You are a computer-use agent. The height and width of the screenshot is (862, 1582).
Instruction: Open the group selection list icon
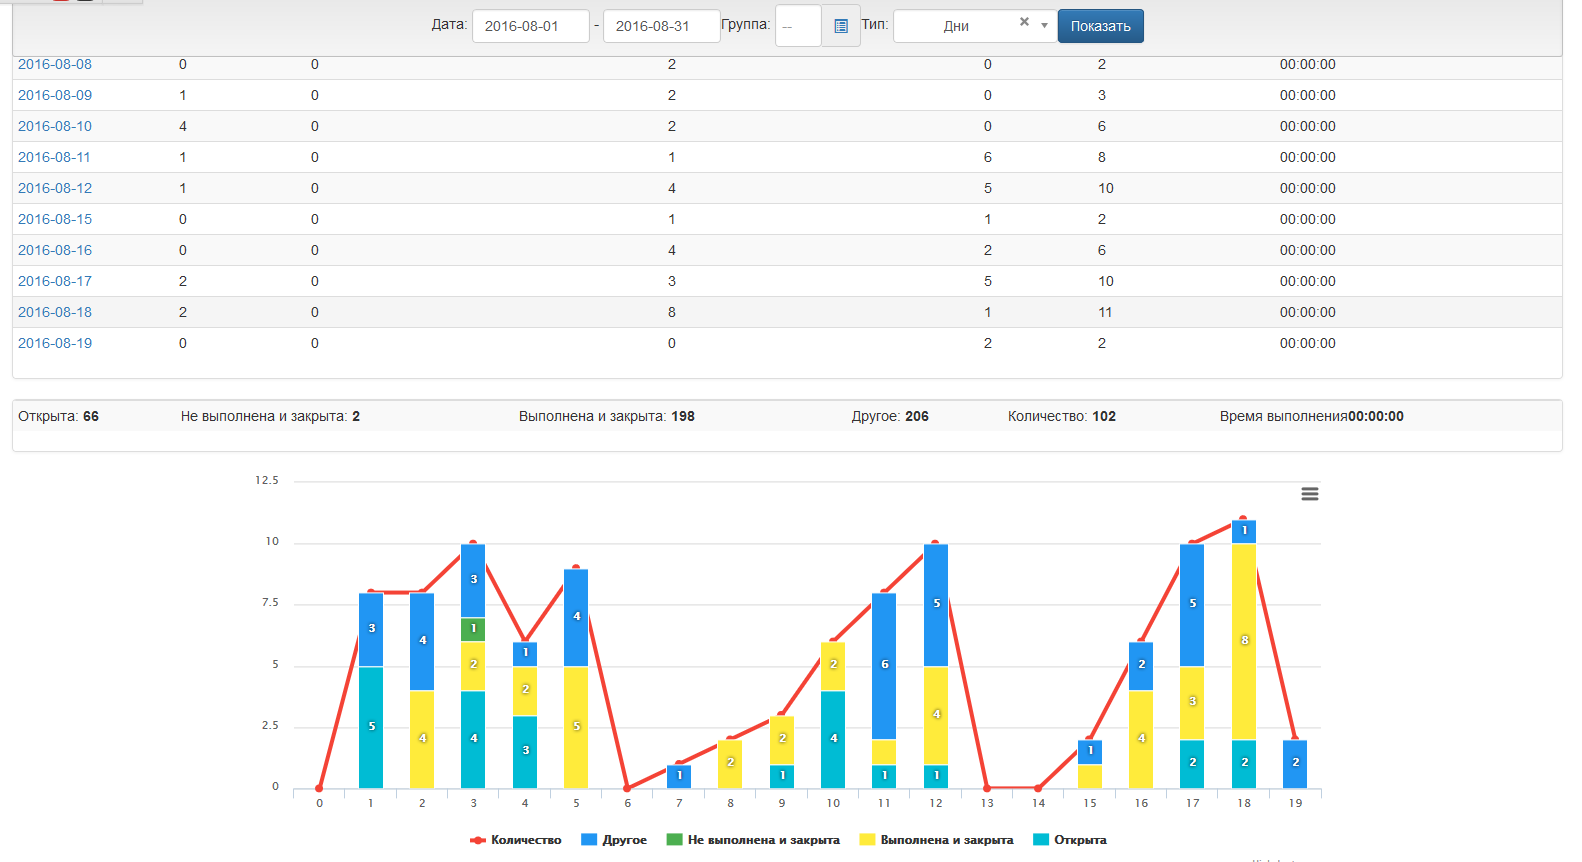click(840, 26)
